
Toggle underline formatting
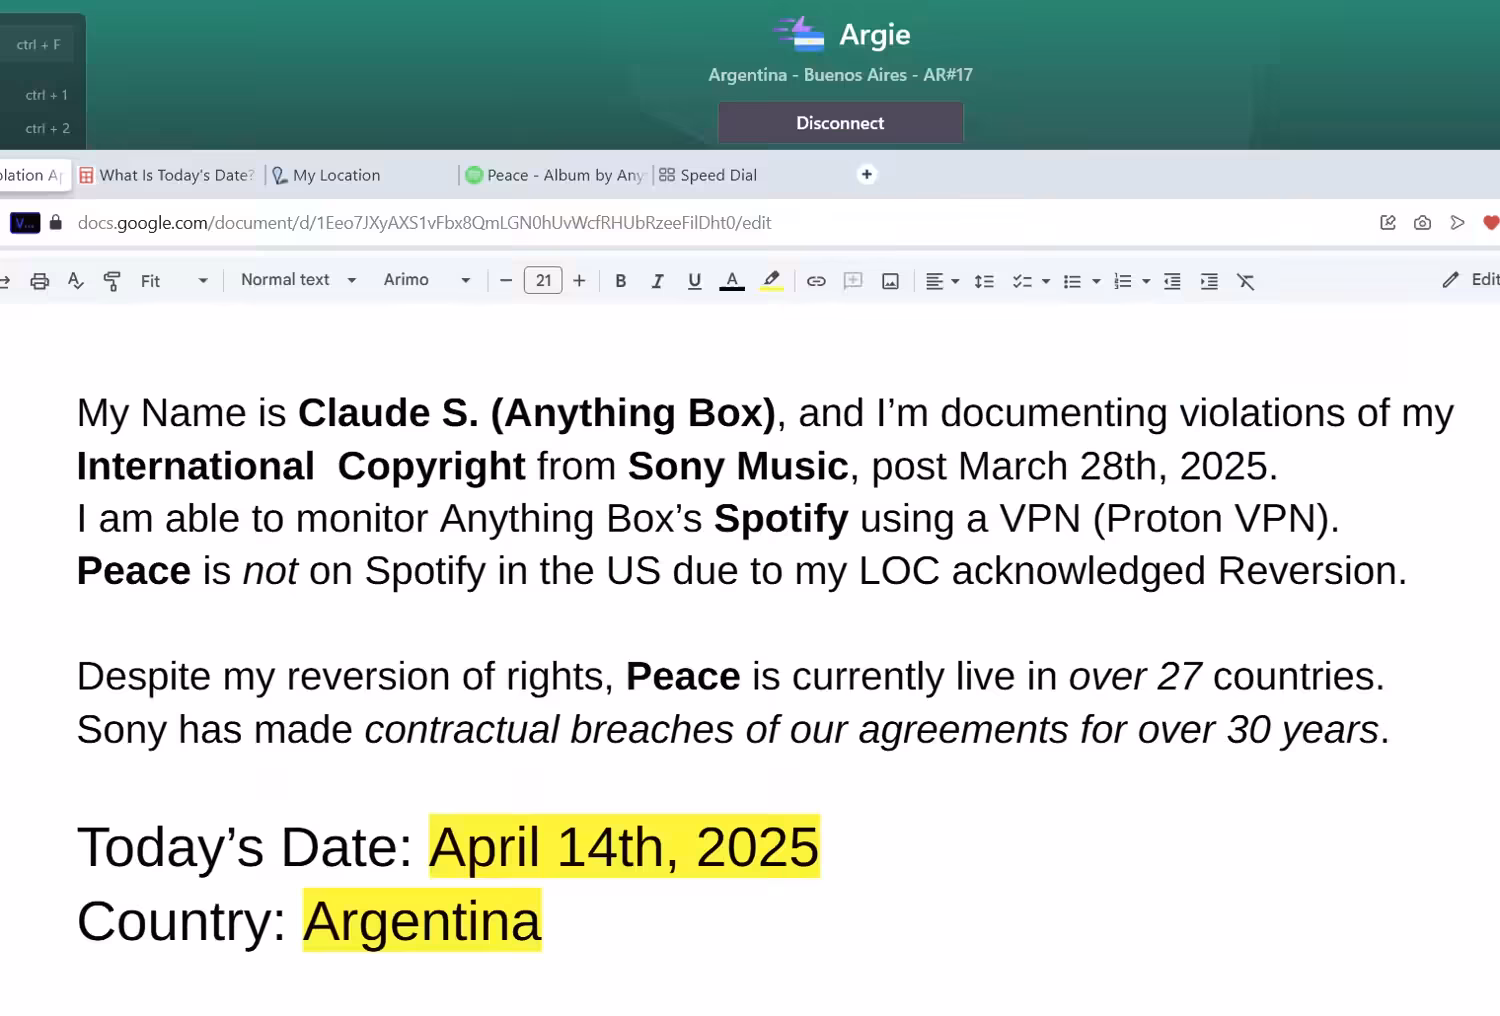coord(694,281)
